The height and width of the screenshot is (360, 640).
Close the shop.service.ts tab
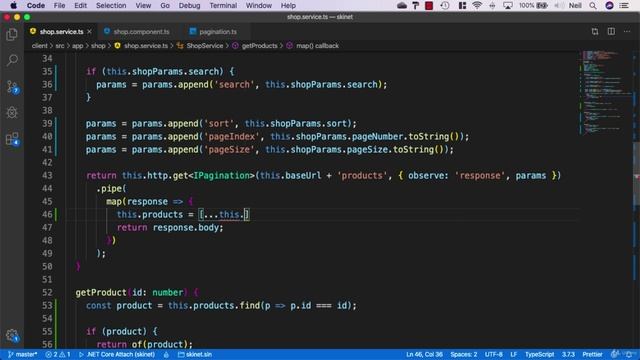click(89, 31)
